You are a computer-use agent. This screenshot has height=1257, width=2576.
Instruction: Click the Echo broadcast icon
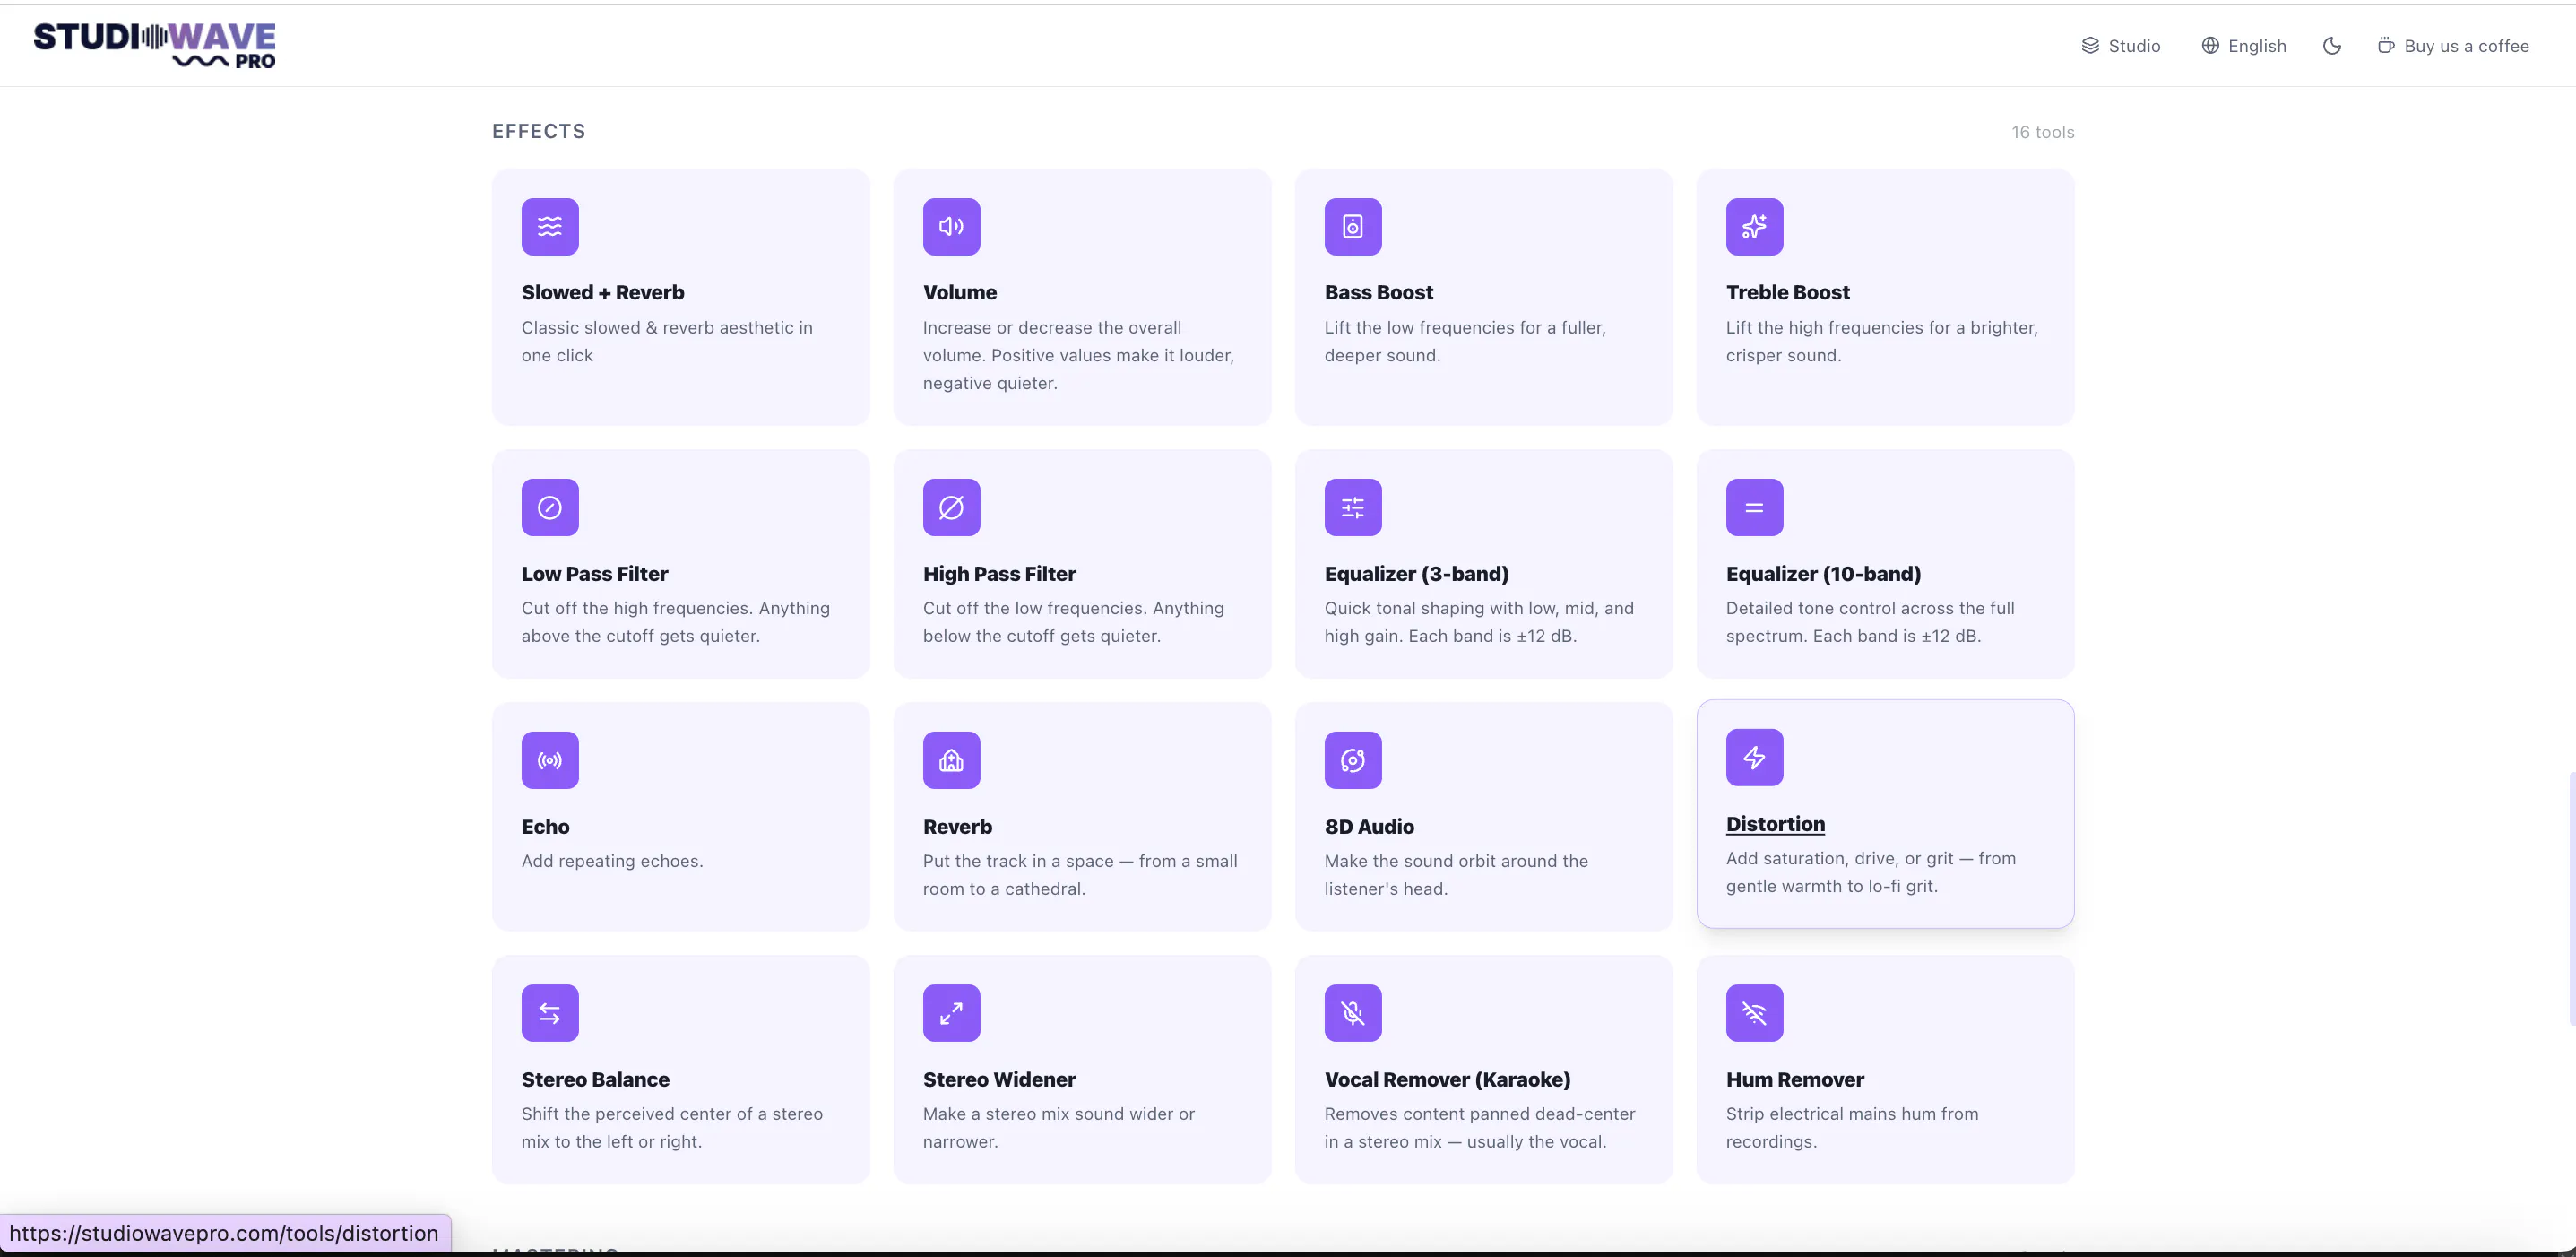550,761
